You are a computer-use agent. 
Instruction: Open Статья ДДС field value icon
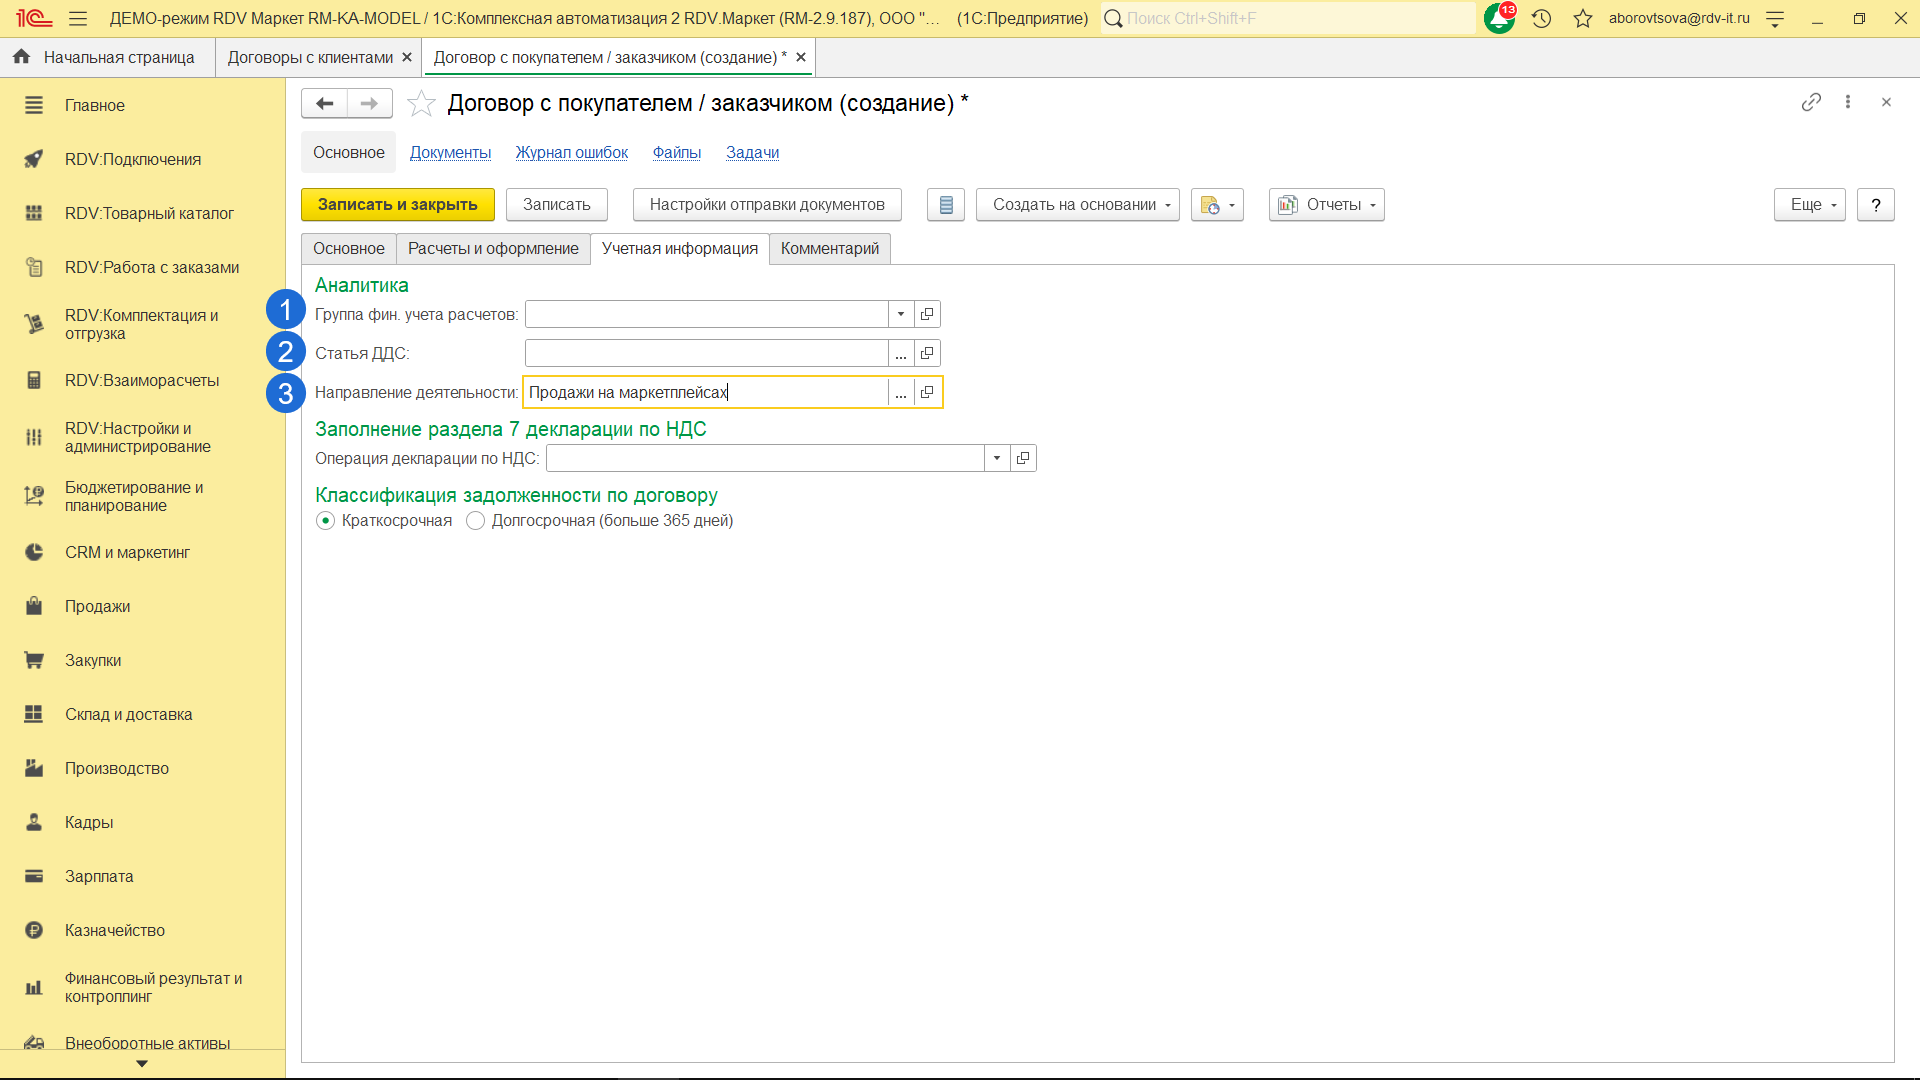[927, 353]
